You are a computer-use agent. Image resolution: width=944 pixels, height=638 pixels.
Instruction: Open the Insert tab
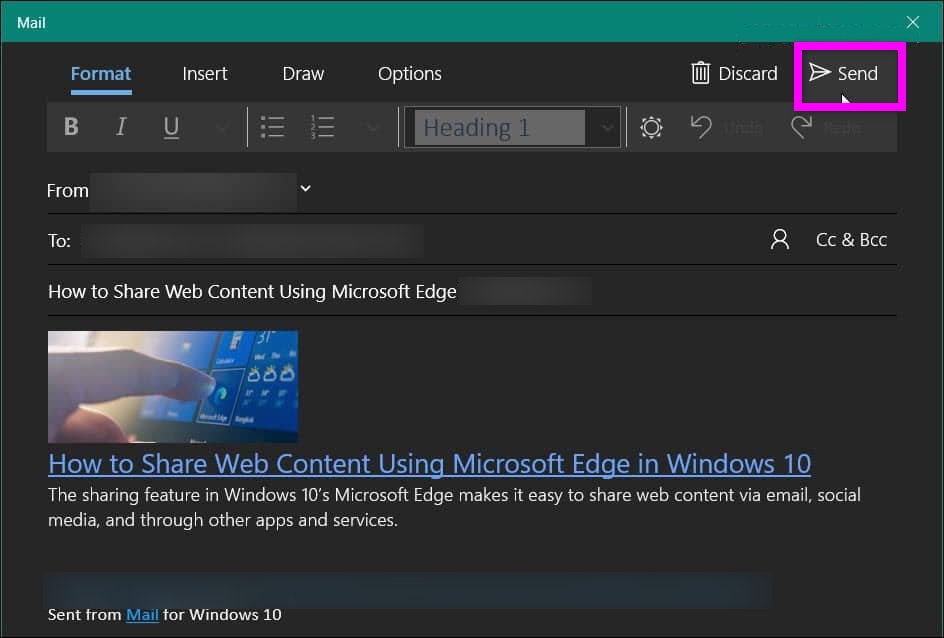tap(205, 74)
